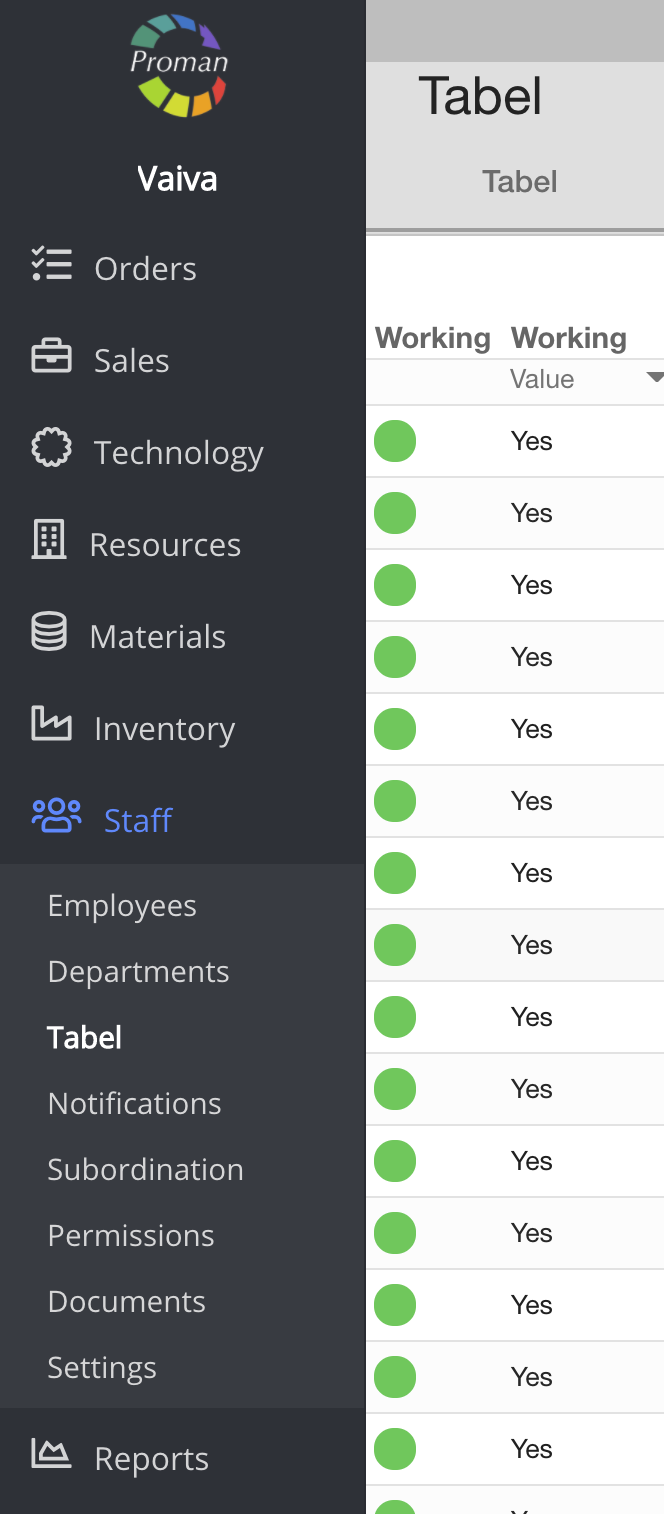This screenshot has width=664, height=1514.
Task: Collapse the Staff menu section
Action: click(138, 820)
